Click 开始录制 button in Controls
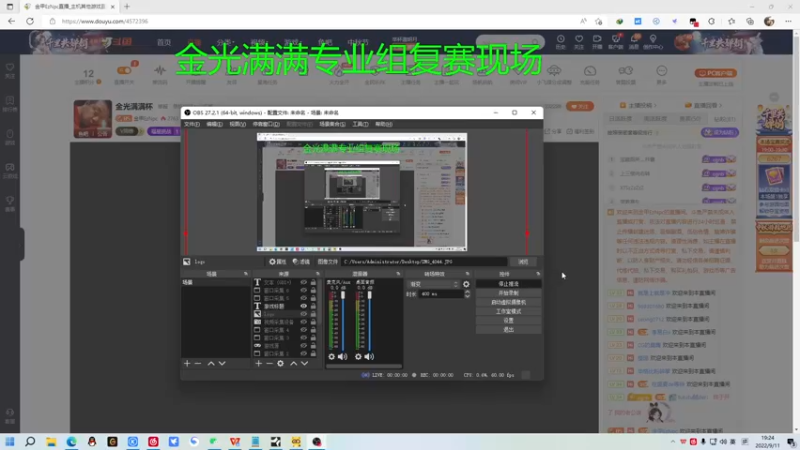This screenshot has height=450, width=800. [x=508, y=293]
